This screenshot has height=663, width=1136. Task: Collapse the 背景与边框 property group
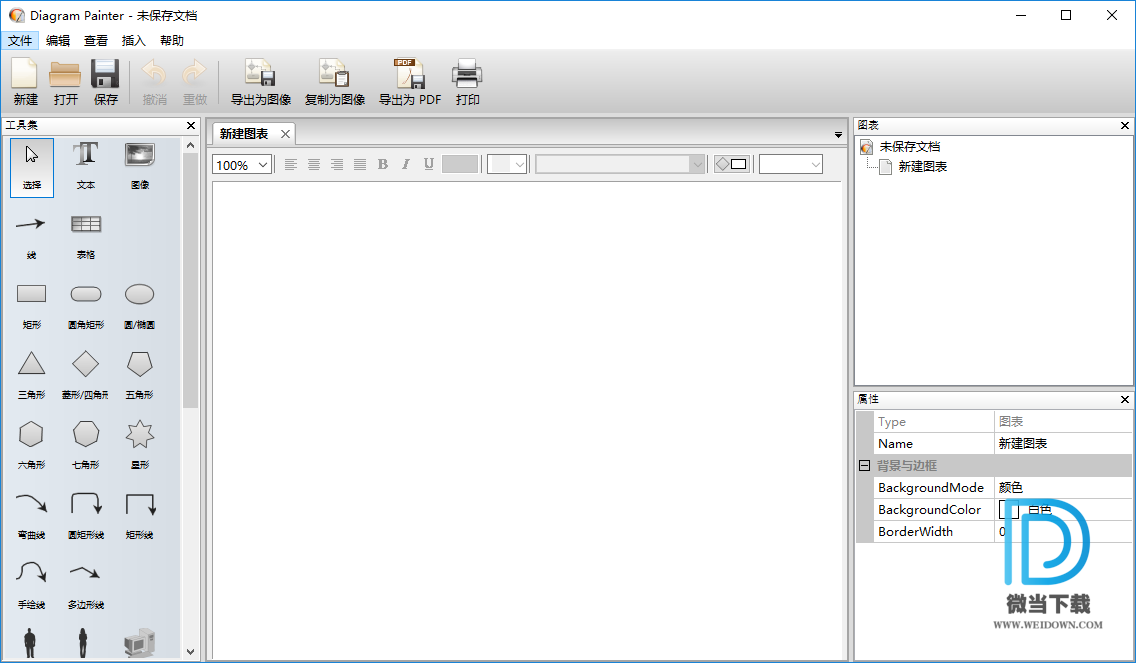pyautogui.click(x=864, y=466)
